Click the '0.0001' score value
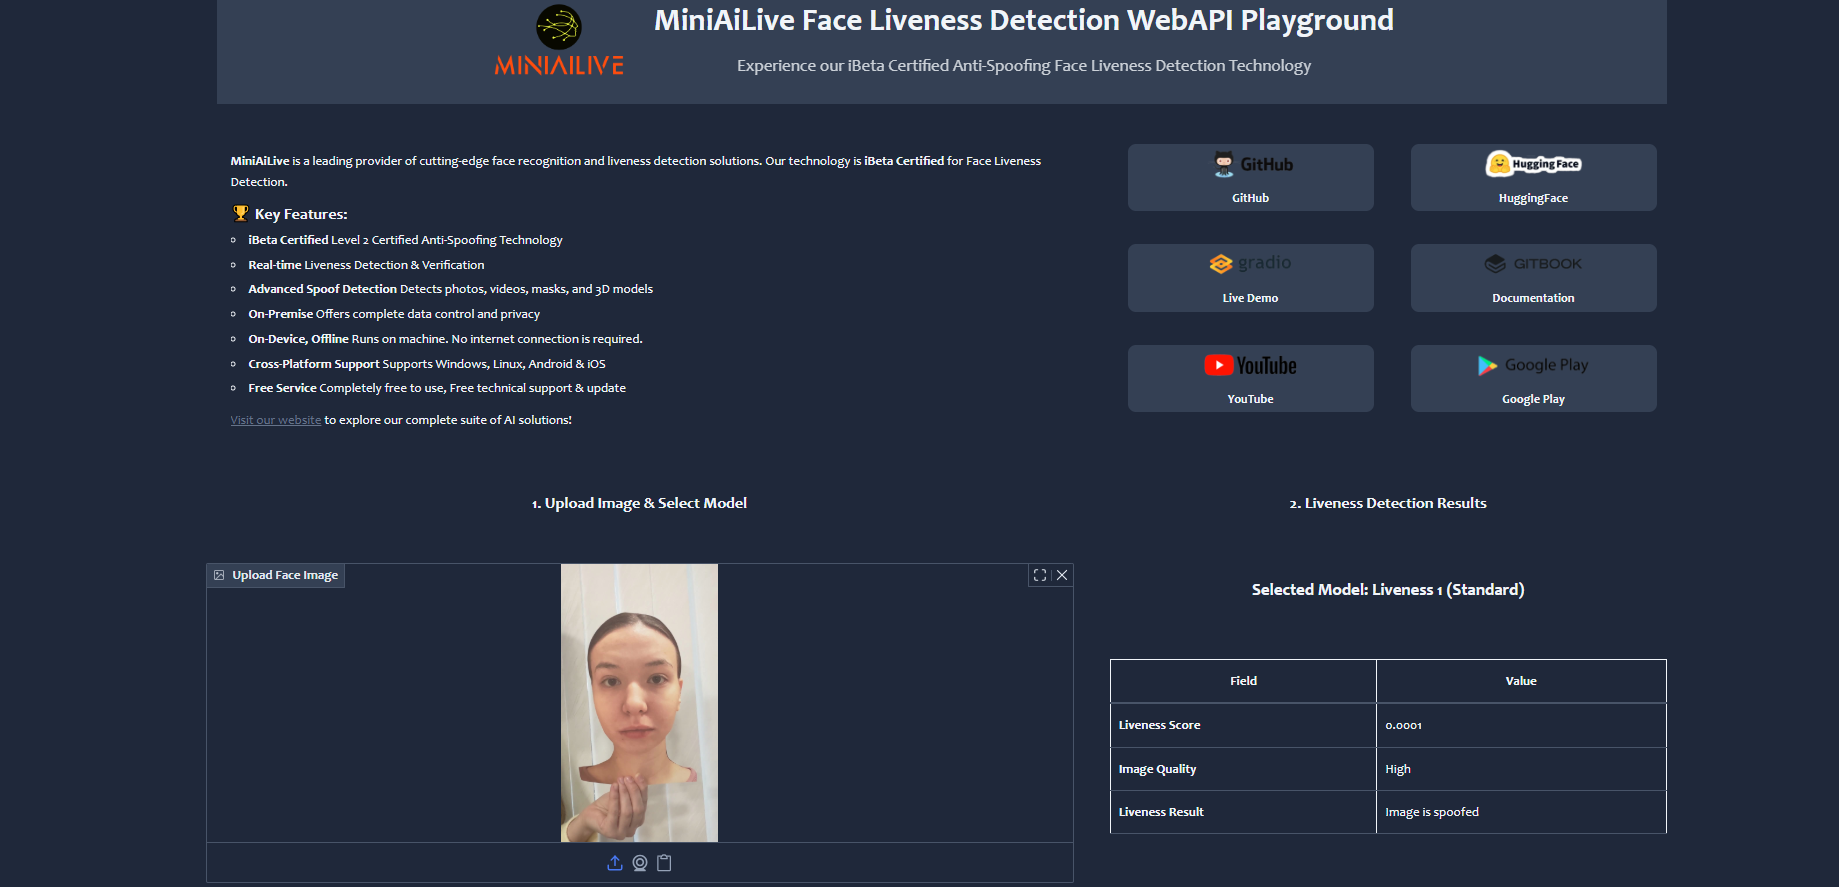 [1403, 726]
